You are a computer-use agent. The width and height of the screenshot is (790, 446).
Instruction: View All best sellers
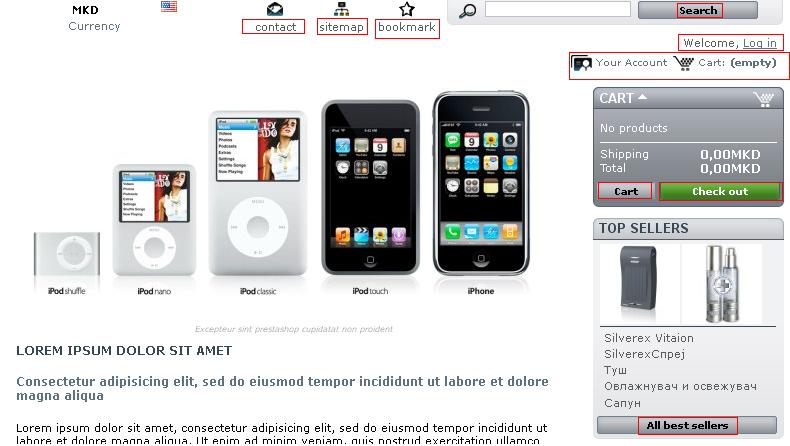click(x=687, y=425)
